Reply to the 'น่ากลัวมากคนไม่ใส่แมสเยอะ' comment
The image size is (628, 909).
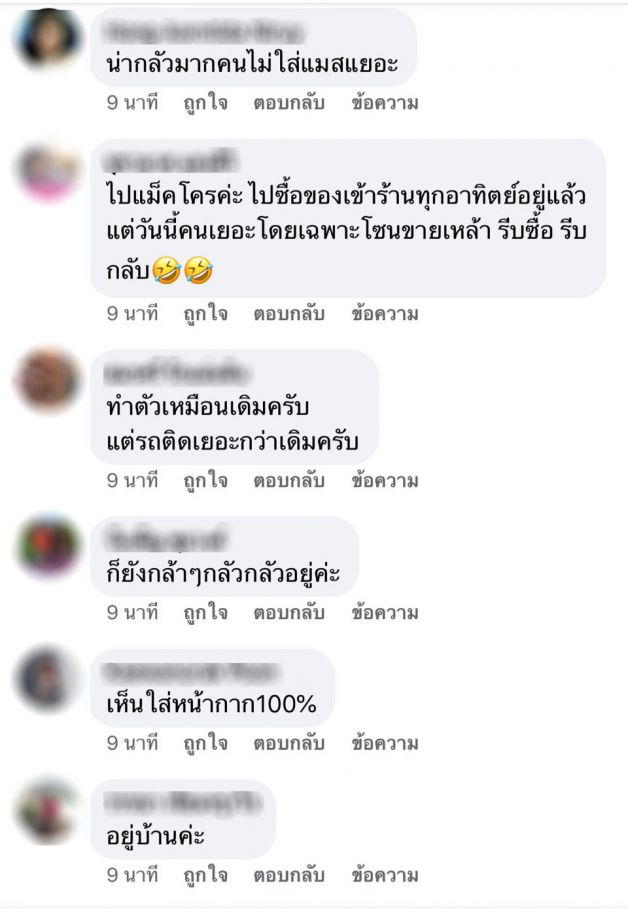(x=288, y=103)
